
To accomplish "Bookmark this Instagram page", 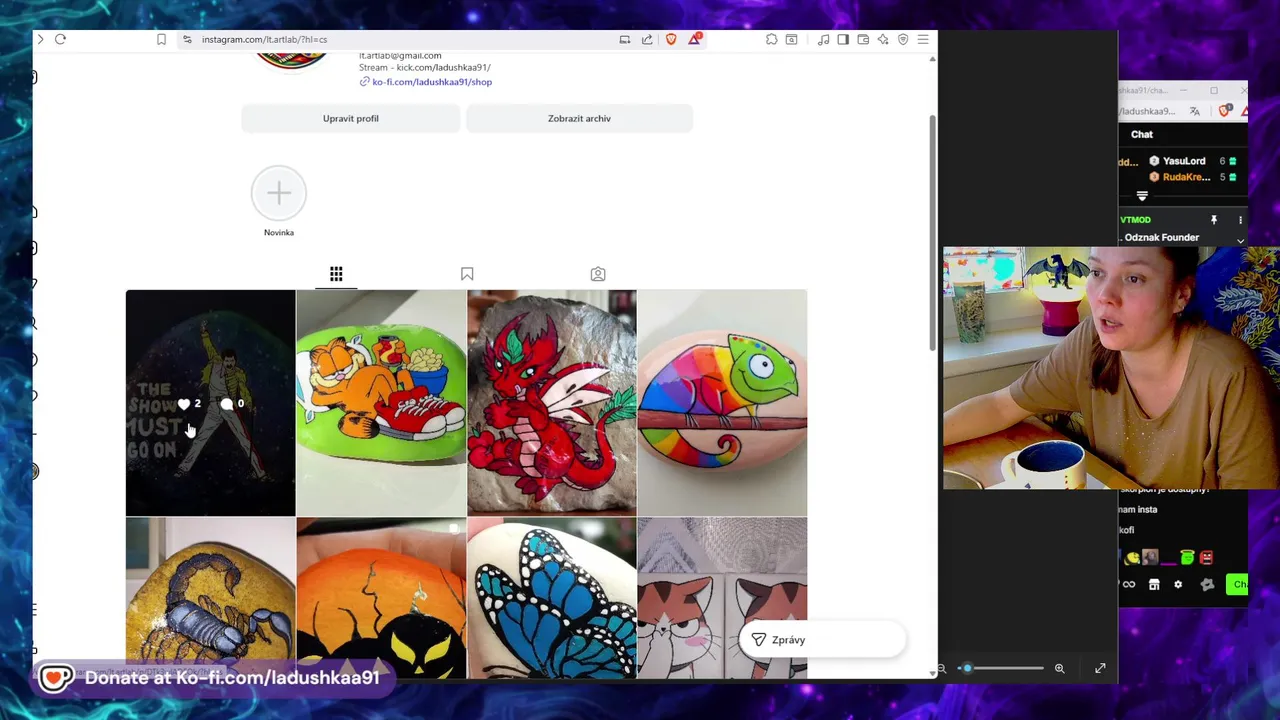I will coord(161,39).
